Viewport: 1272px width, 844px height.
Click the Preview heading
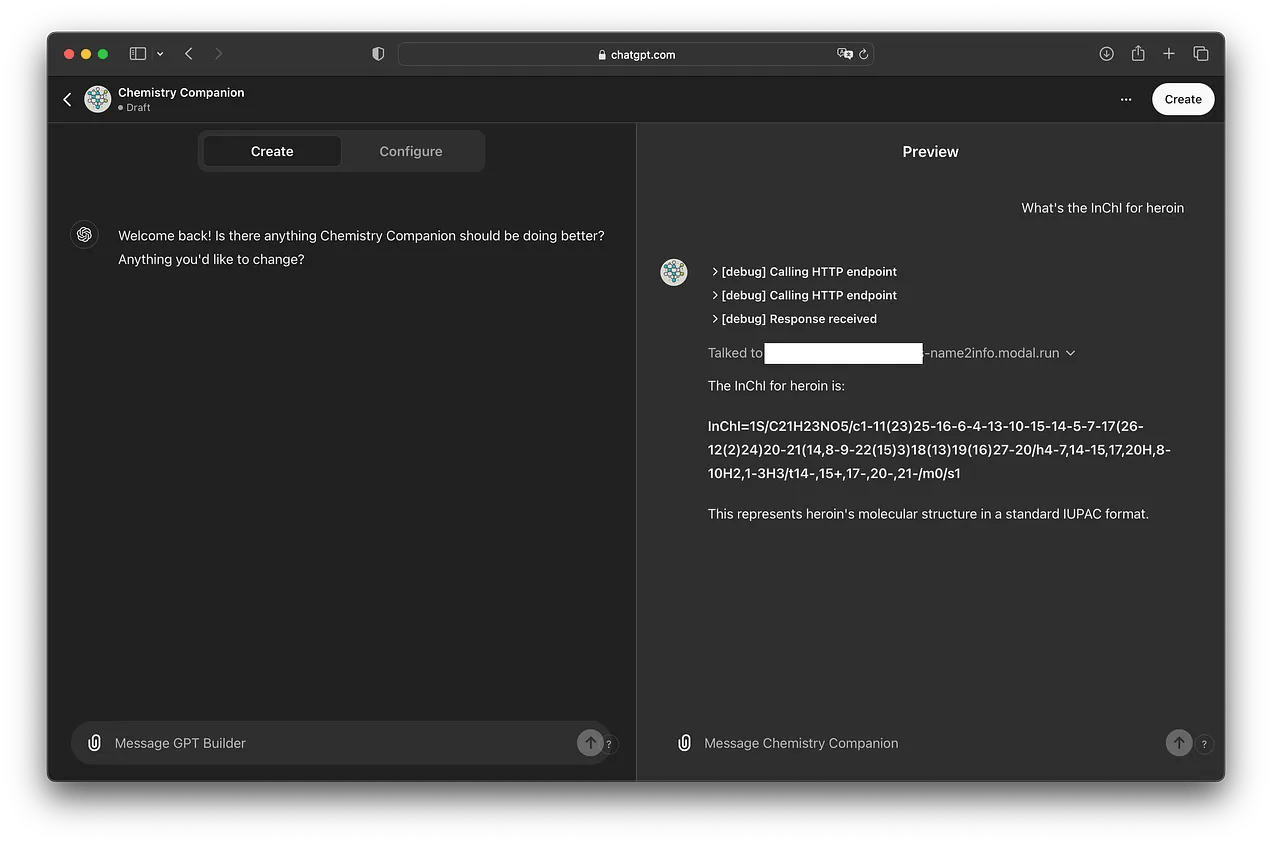pyautogui.click(x=930, y=152)
